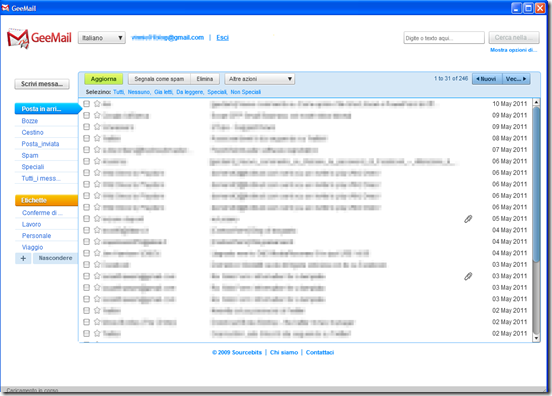Star the email dated 10 May 2011
Image resolution: width=552 pixels, height=396 pixels.
97,103
